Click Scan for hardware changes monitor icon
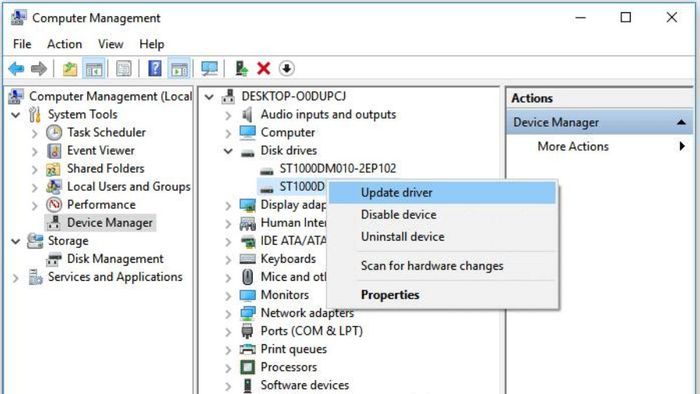Screen dimensions: 700x394 [209, 69]
